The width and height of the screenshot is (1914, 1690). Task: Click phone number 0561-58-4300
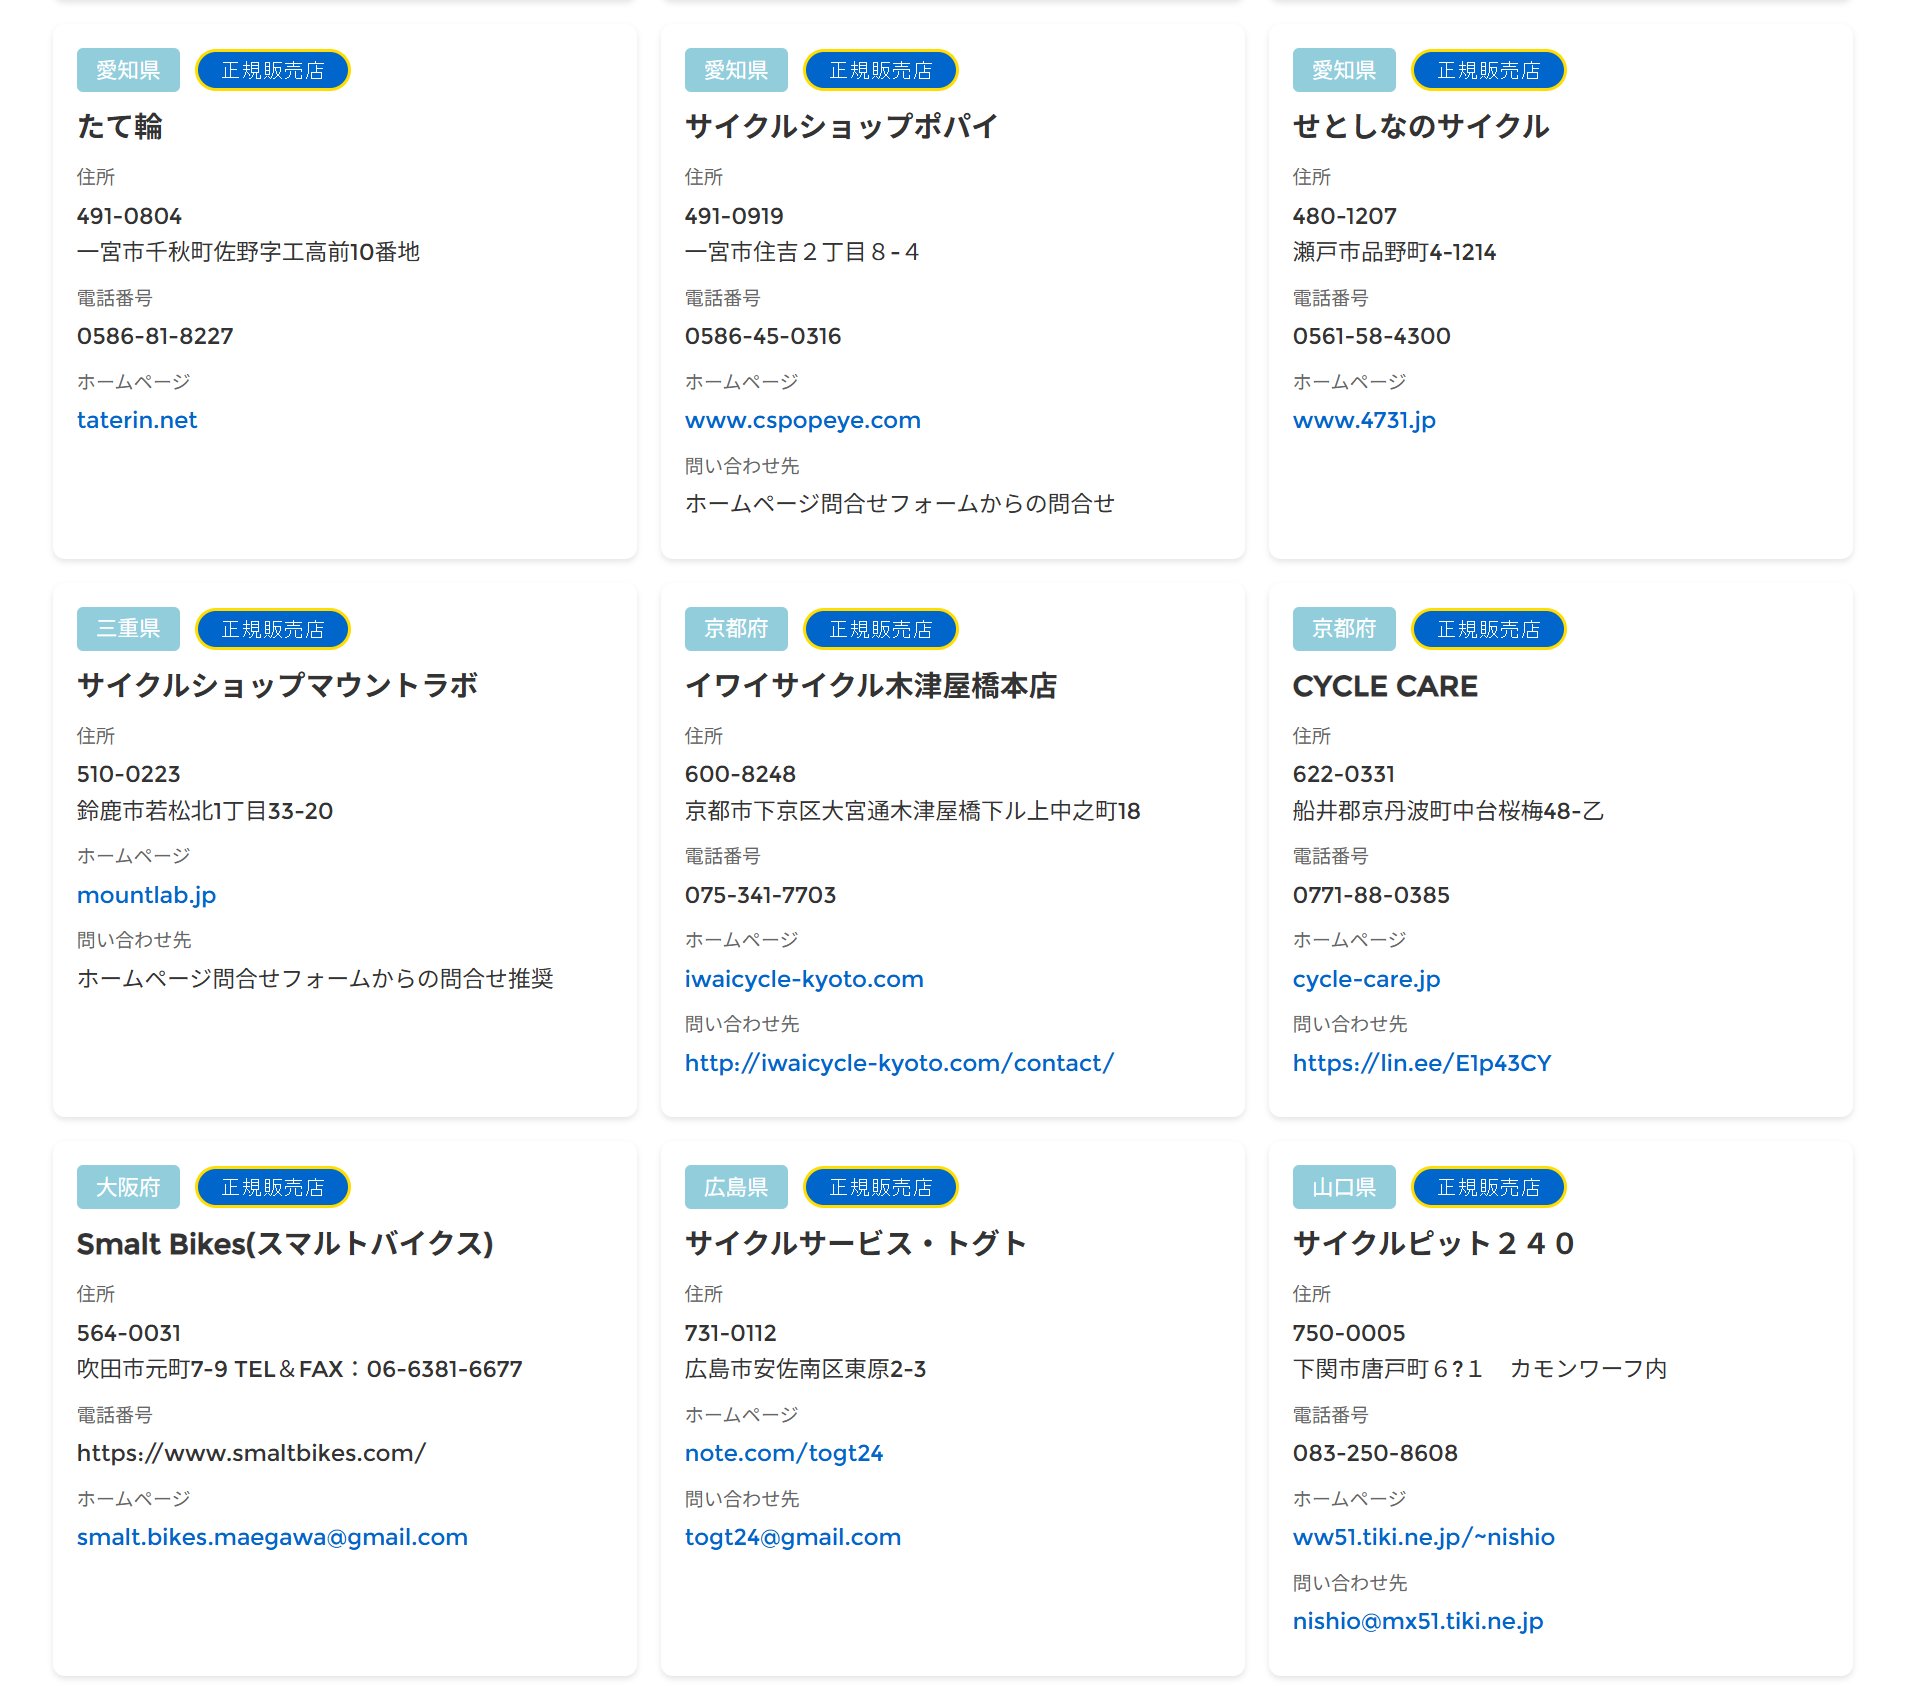tap(1371, 336)
